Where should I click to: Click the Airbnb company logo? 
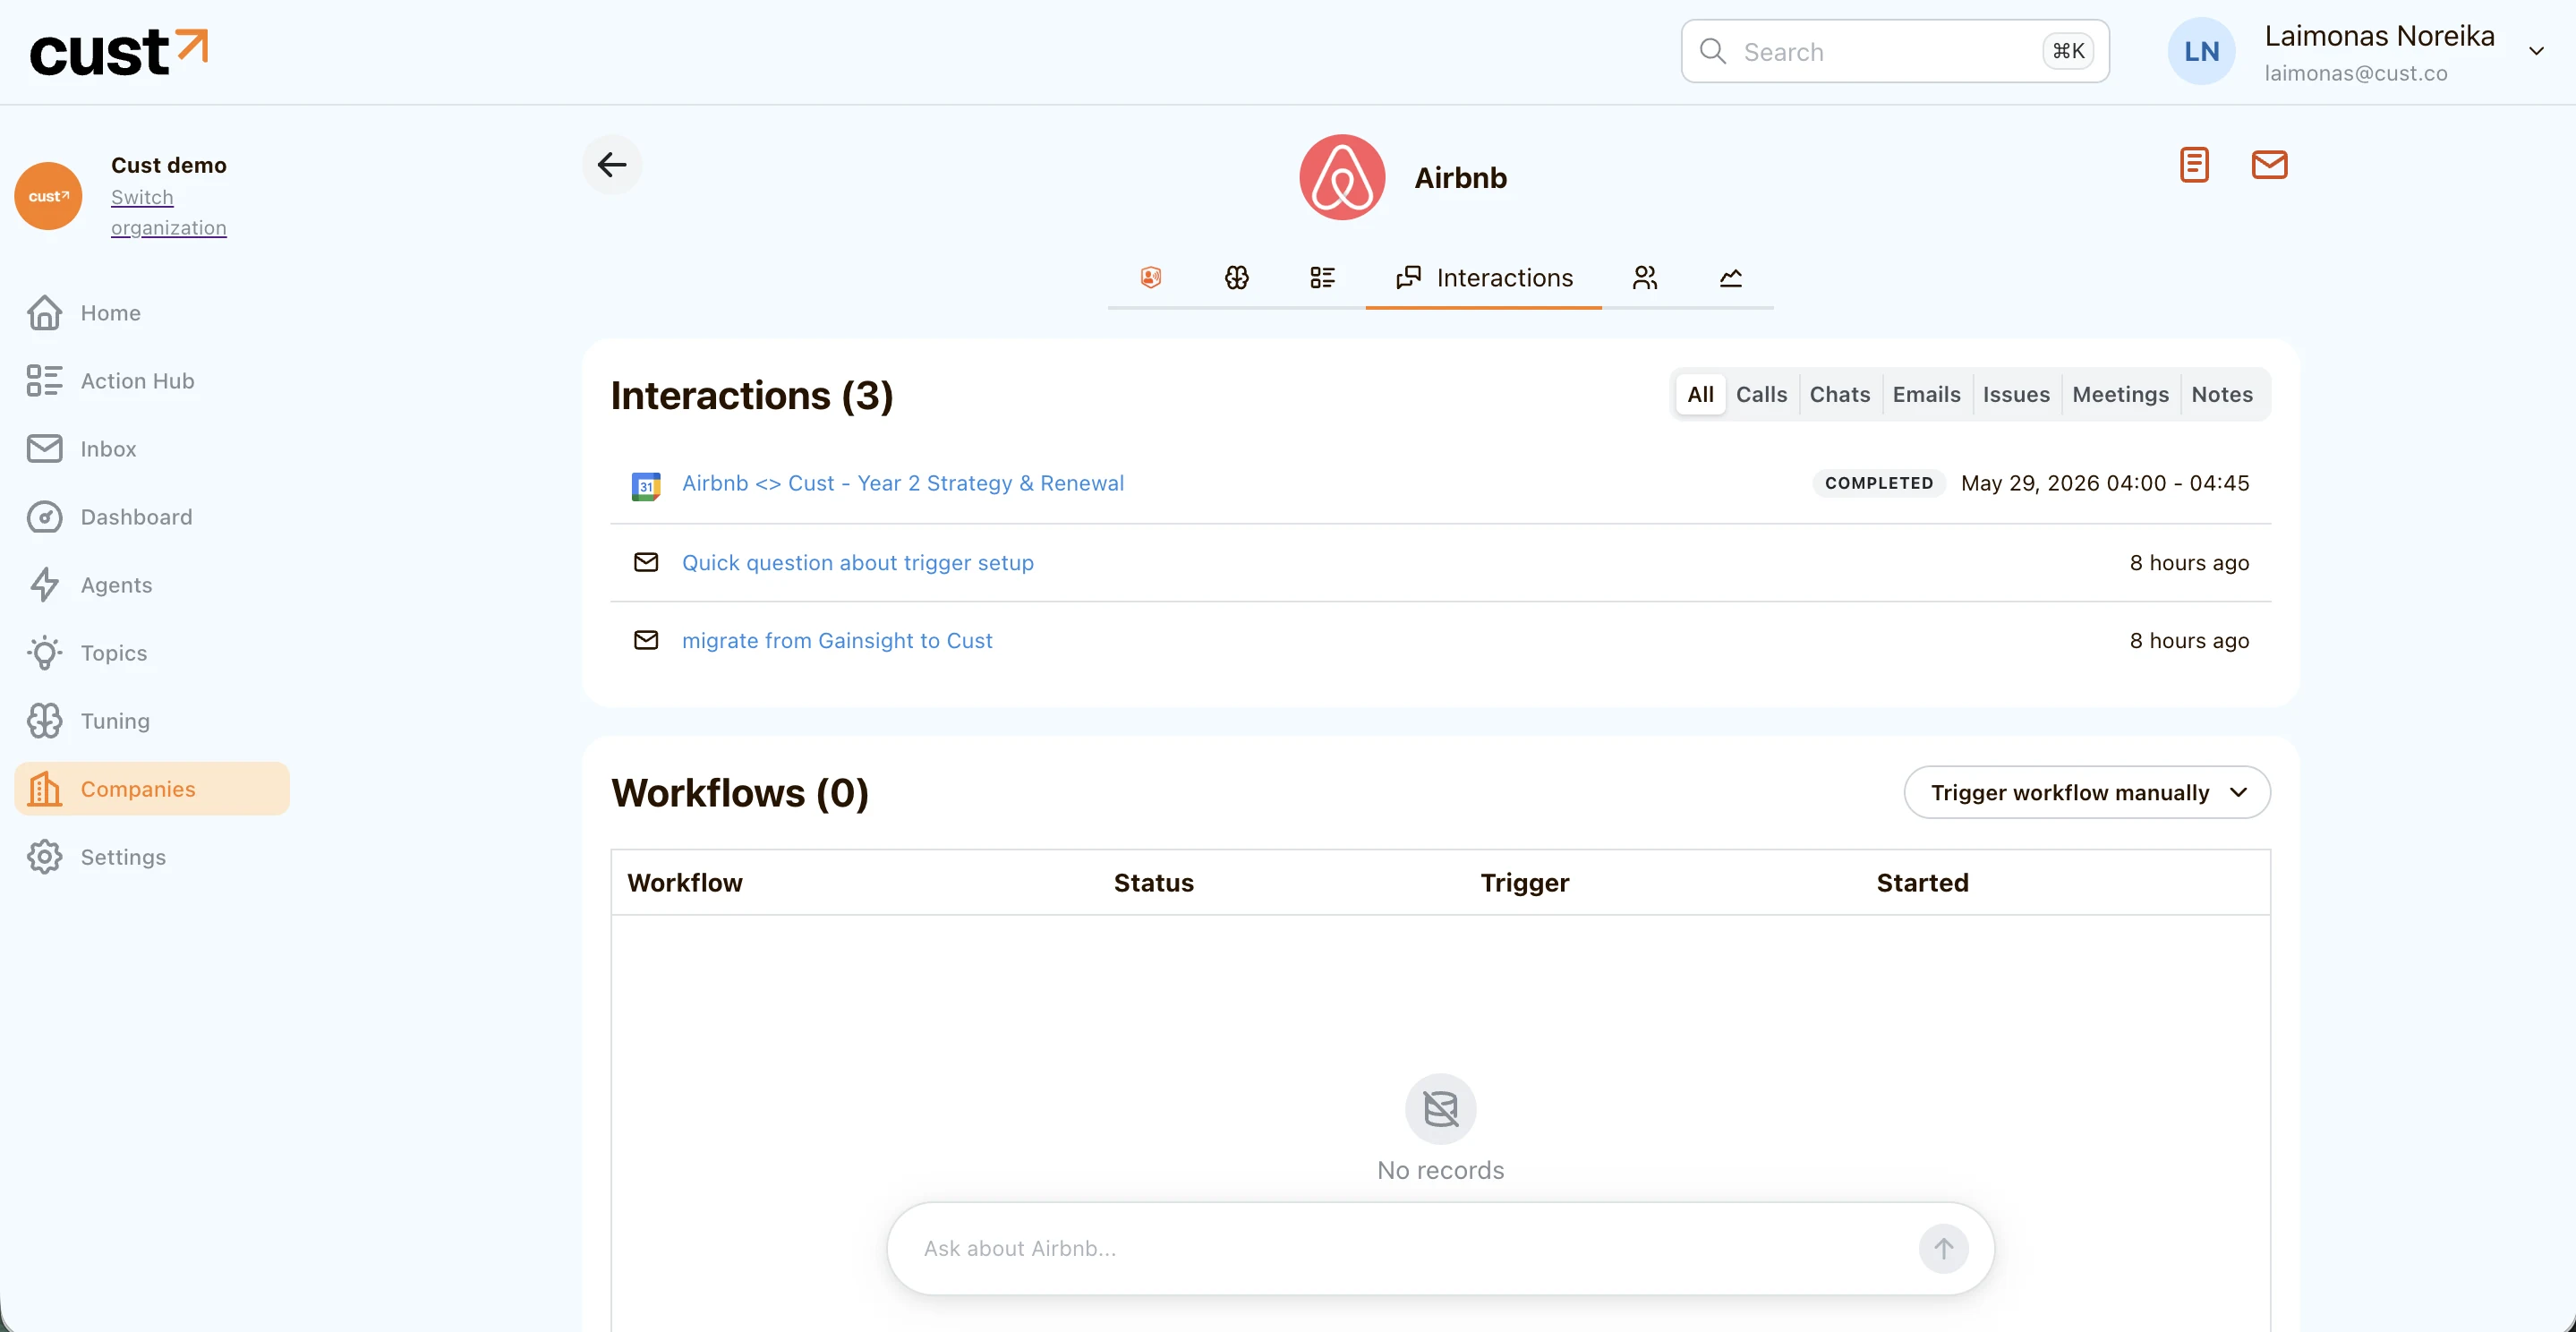pos(1342,177)
